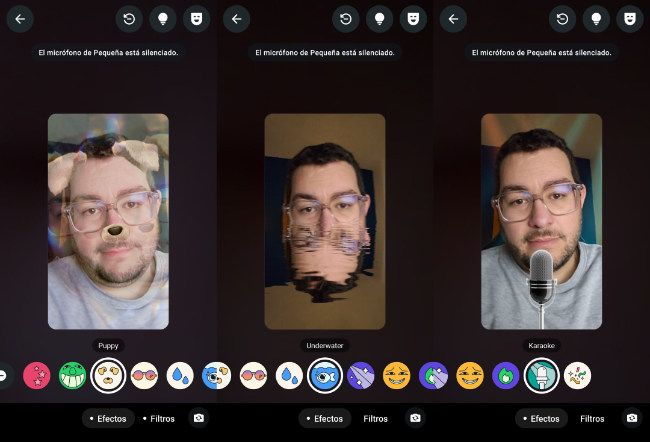650x442 pixels.
Task: Tap the selected Puppy face effect
Action: [x=108, y=376]
